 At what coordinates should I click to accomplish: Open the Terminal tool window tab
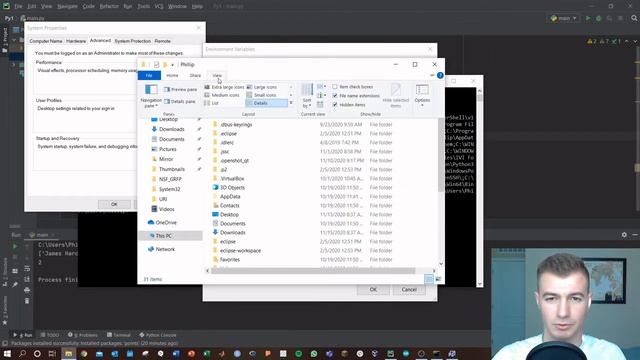coord(118,335)
